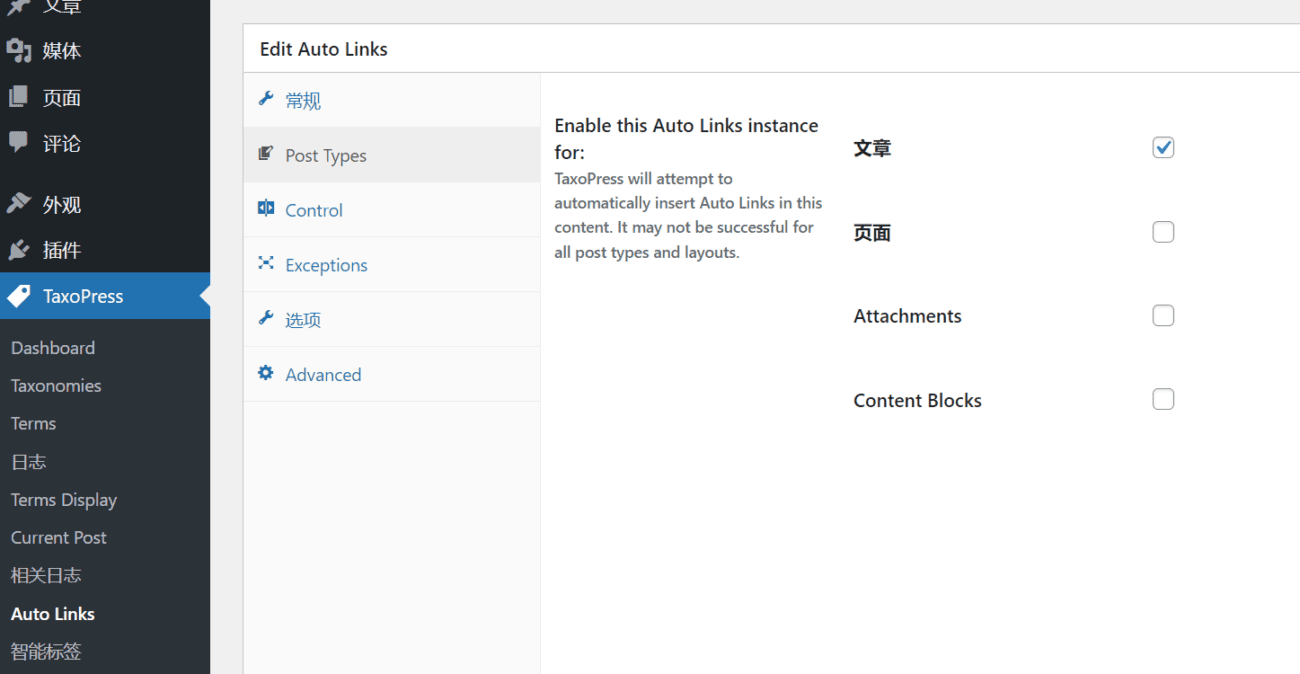1300x674 pixels.
Task: Click the Current Post submenu link
Action: pos(59,538)
